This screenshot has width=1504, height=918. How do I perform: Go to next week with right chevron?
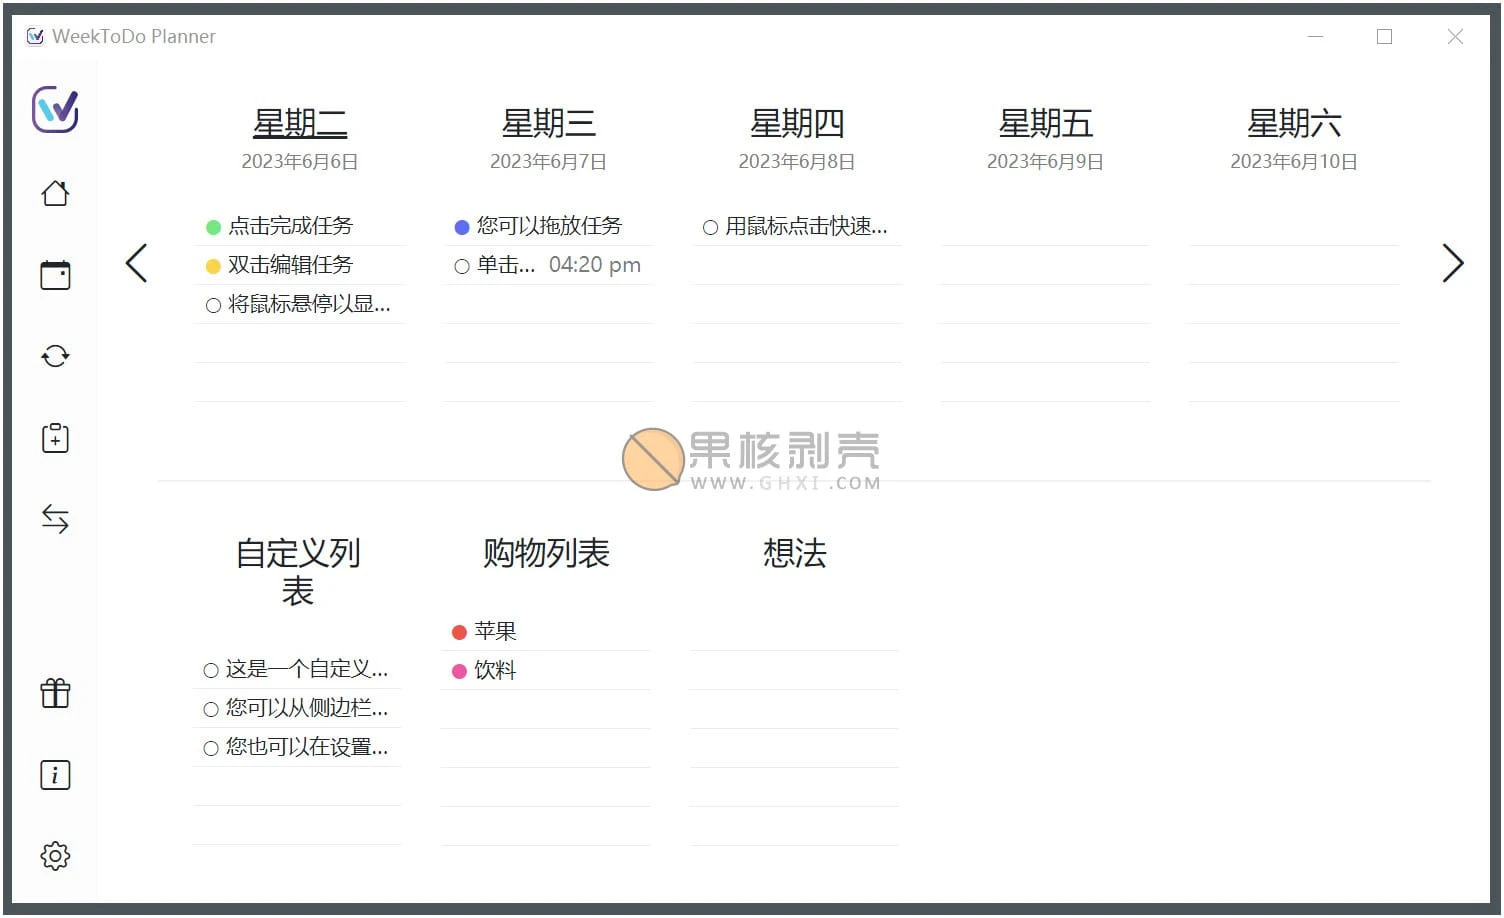click(1453, 263)
